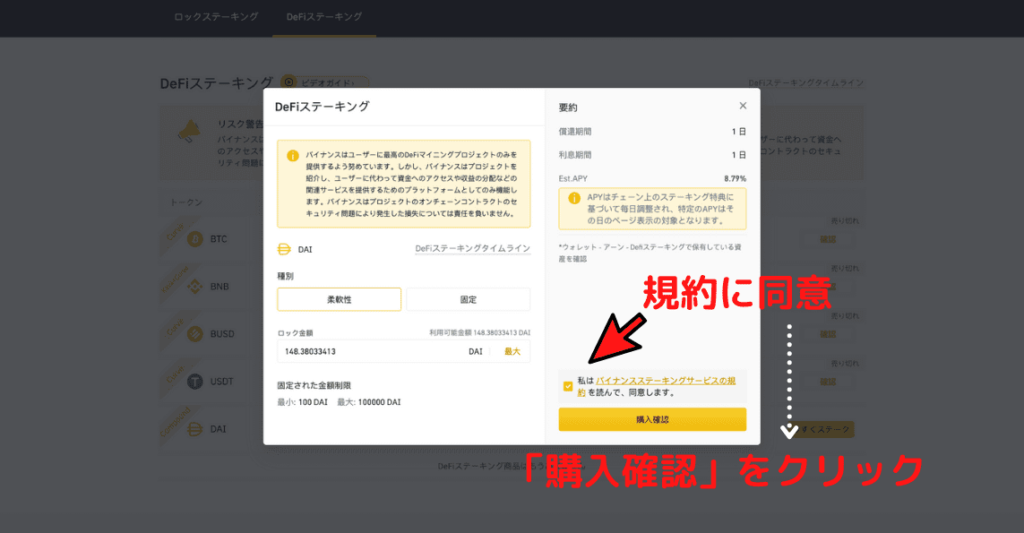Viewport: 1024px width, 533px height.
Task: Click the USDT row label in token list
Action: (221, 381)
